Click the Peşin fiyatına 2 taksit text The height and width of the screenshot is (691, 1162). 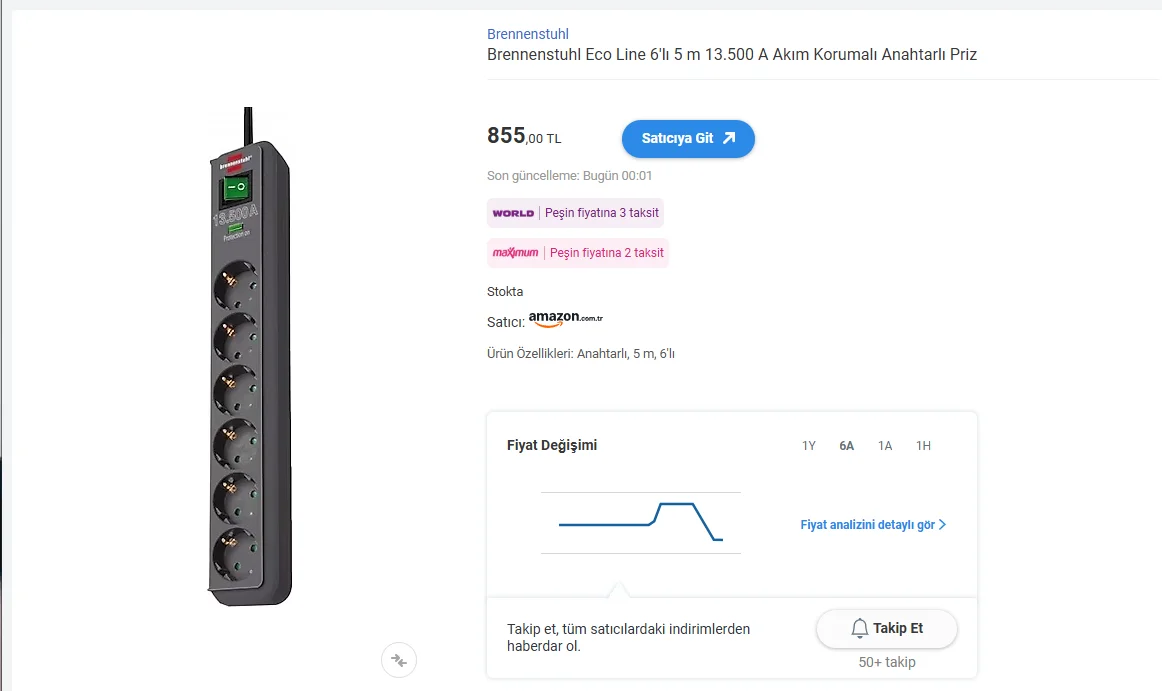tap(606, 253)
